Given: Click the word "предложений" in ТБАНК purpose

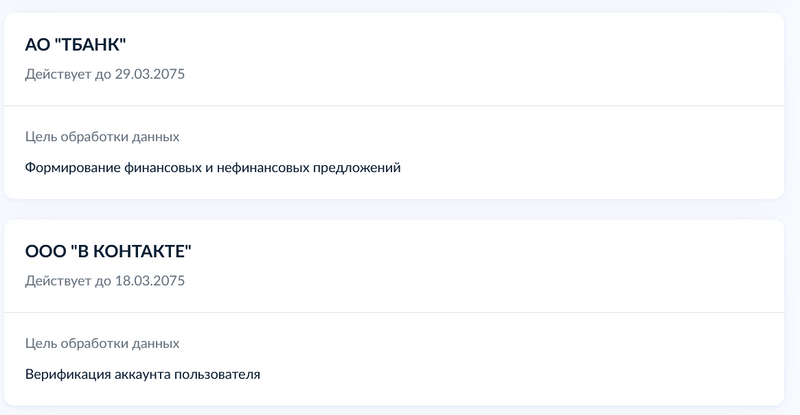Looking at the screenshot, I should click(357, 167).
